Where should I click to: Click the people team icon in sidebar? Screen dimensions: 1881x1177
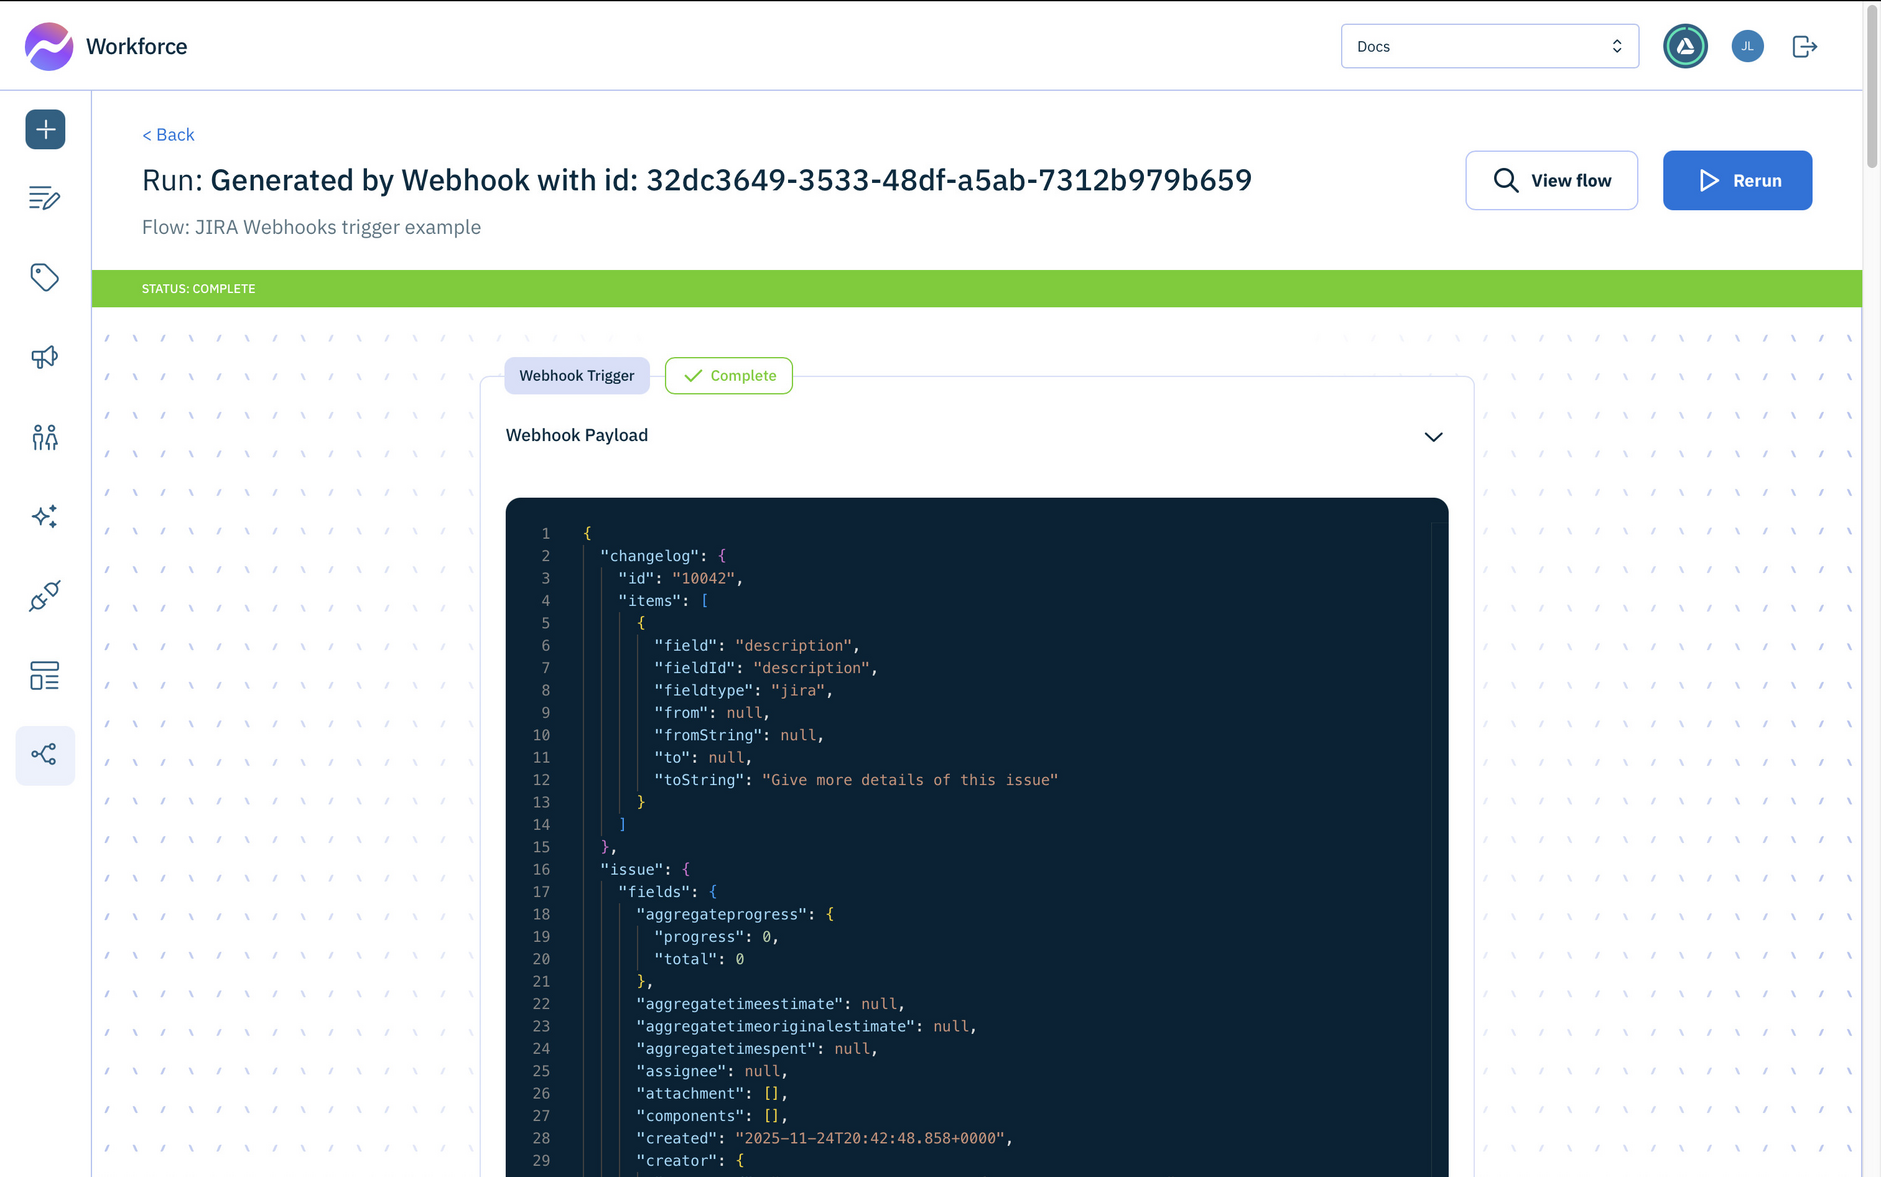click(45, 437)
